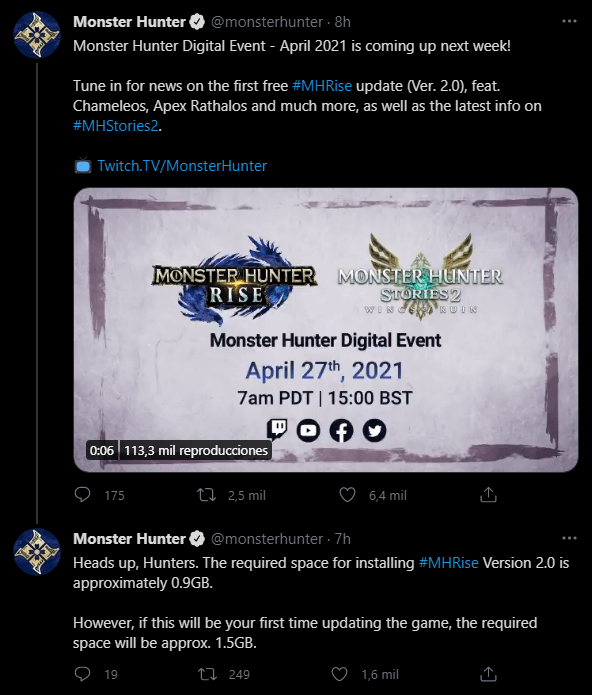Viewport: 592px width, 695px height.
Task: Open #MHRise hashtag in the second tweet
Action: pos(448,562)
